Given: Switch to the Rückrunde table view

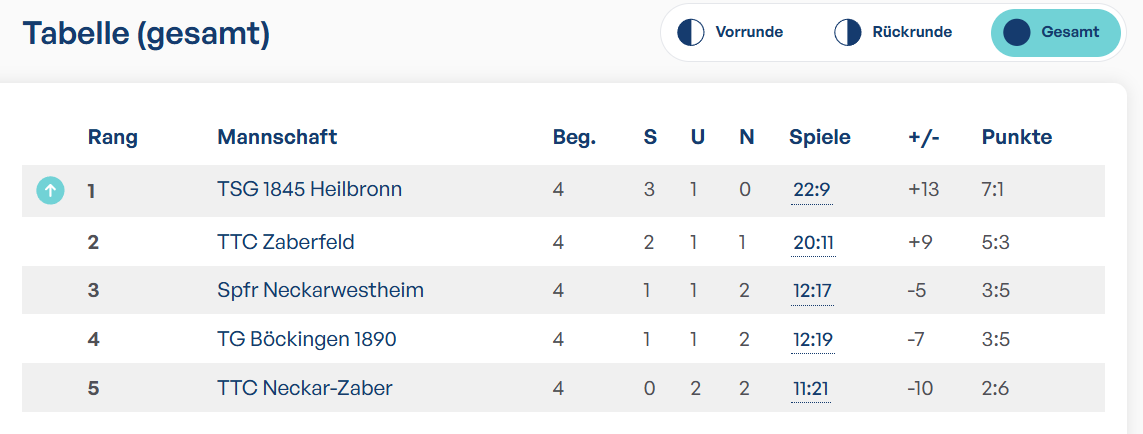Looking at the screenshot, I should point(894,32).
